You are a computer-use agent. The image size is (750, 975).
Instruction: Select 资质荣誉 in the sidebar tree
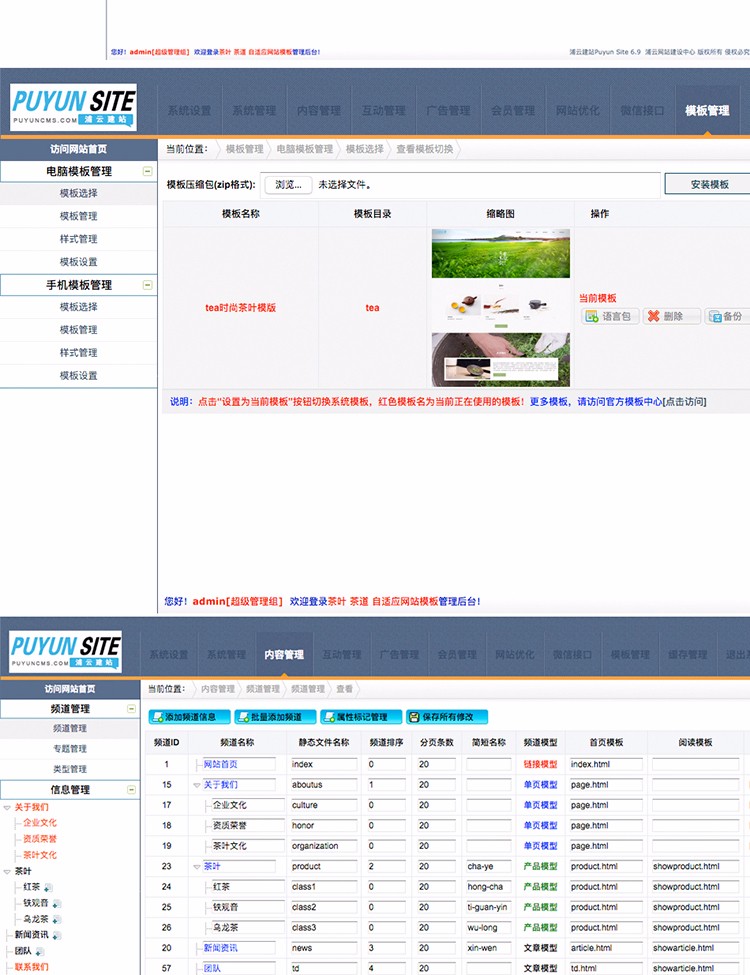[40, 839]
